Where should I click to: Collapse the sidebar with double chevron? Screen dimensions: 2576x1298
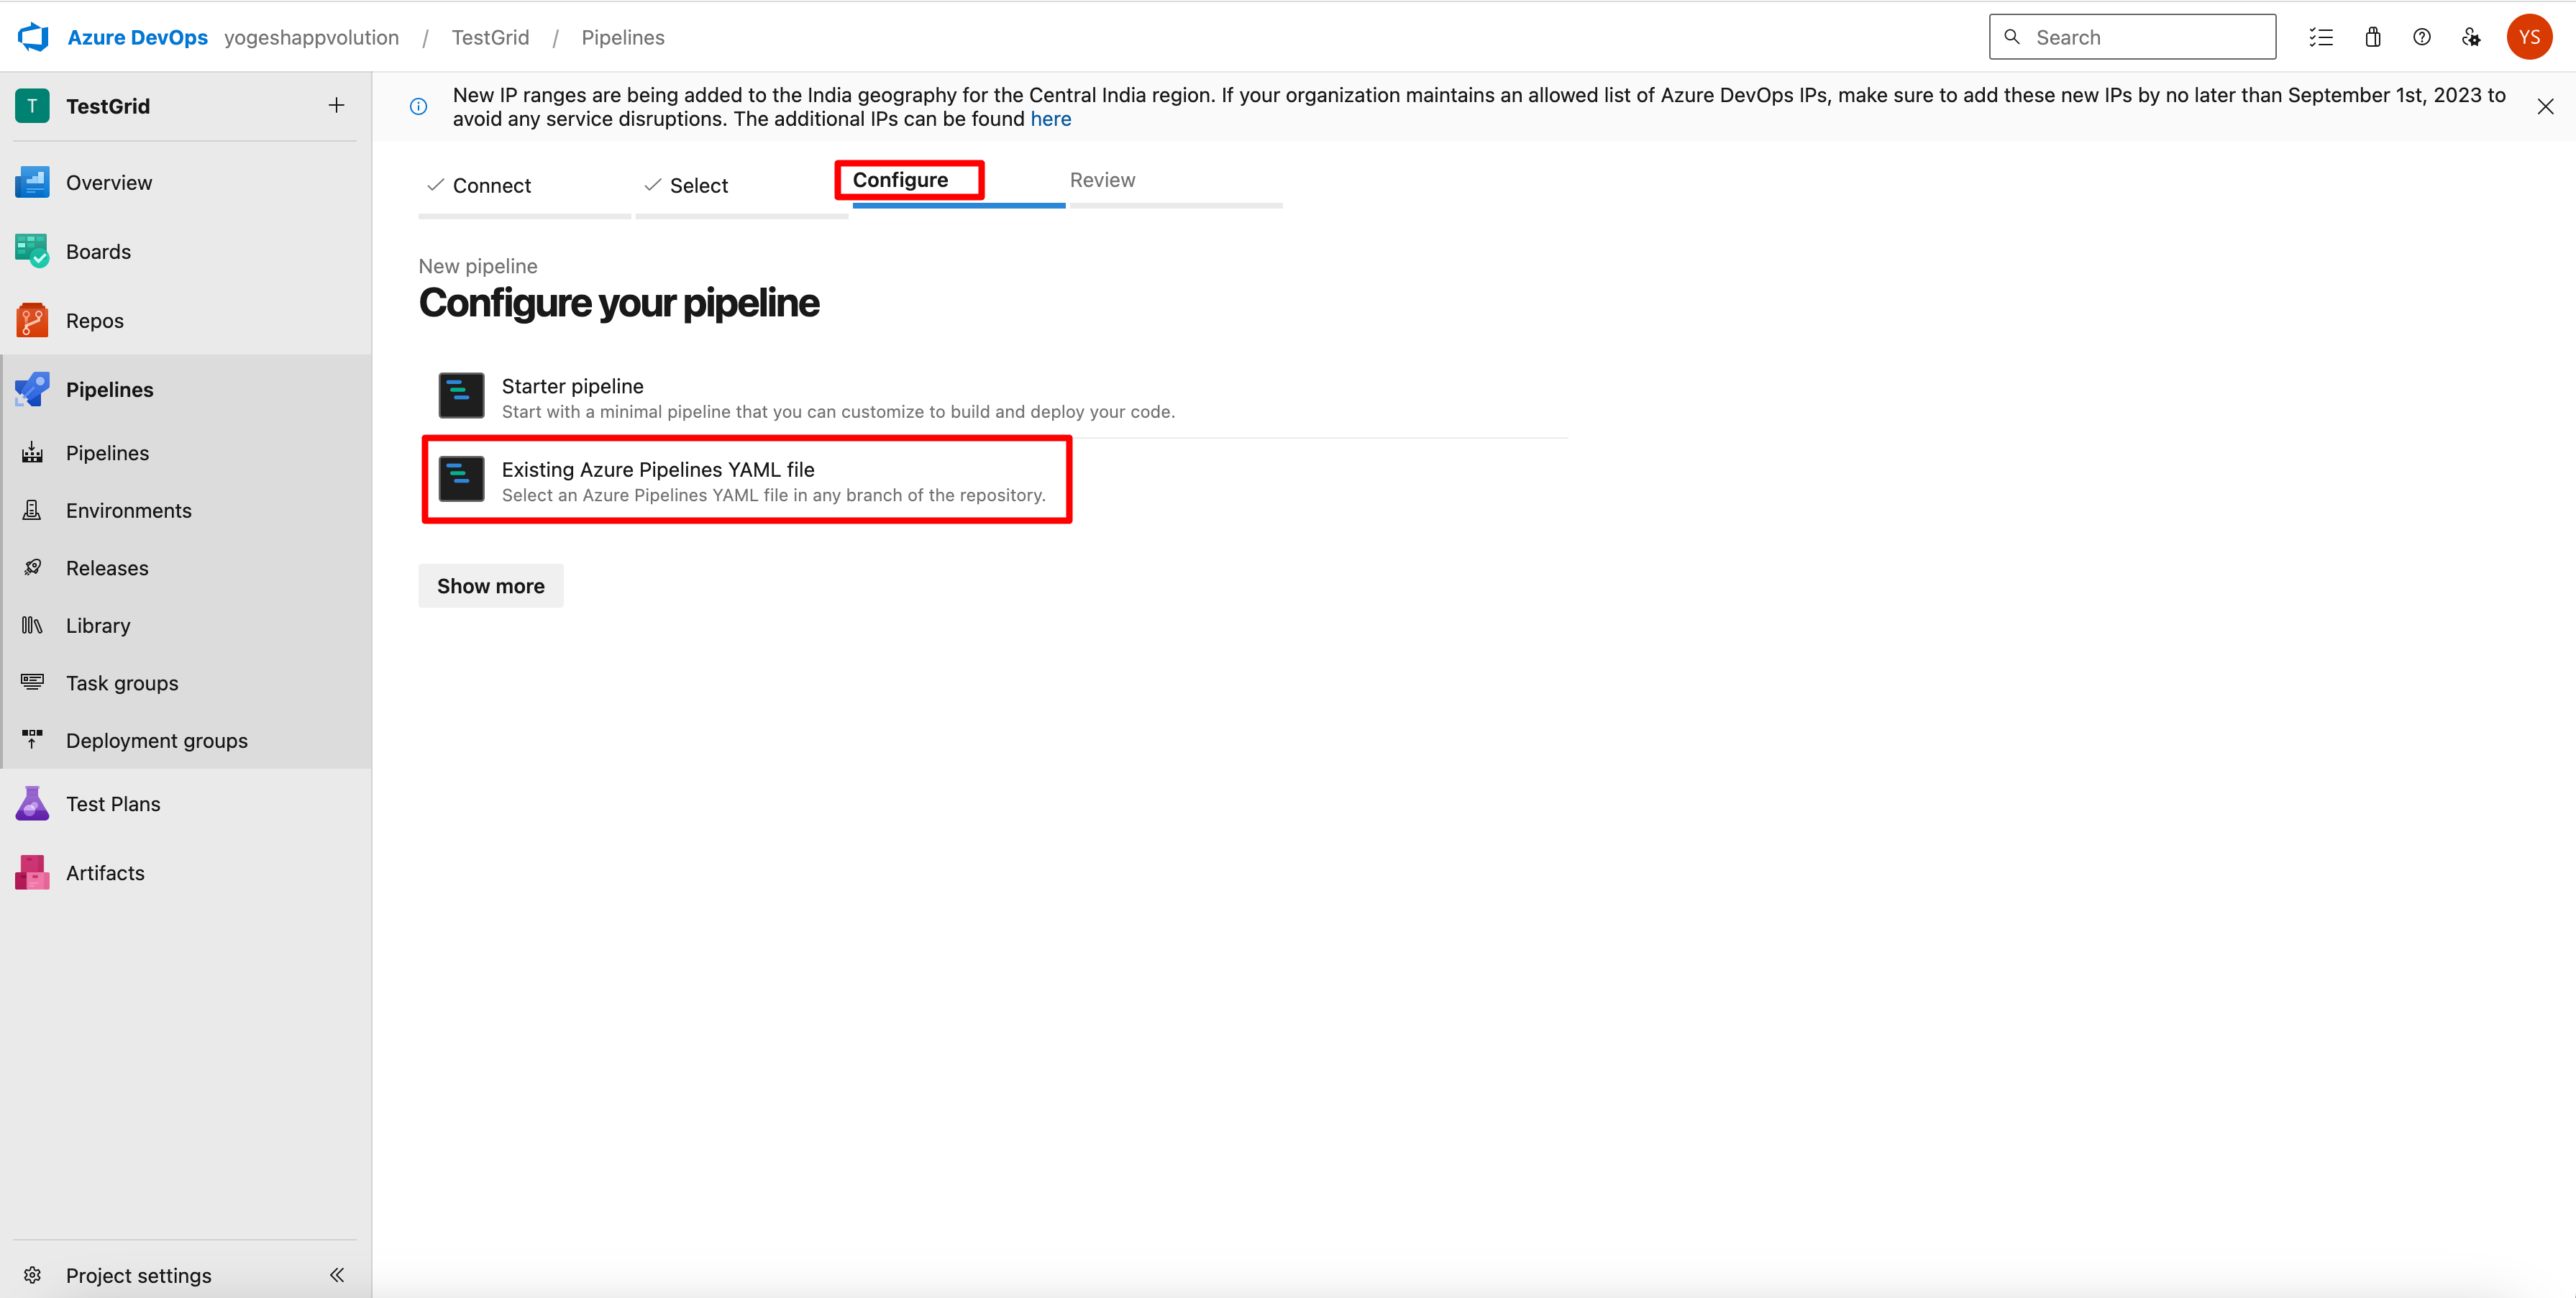pyautogui.click(x=337, y=1275)
